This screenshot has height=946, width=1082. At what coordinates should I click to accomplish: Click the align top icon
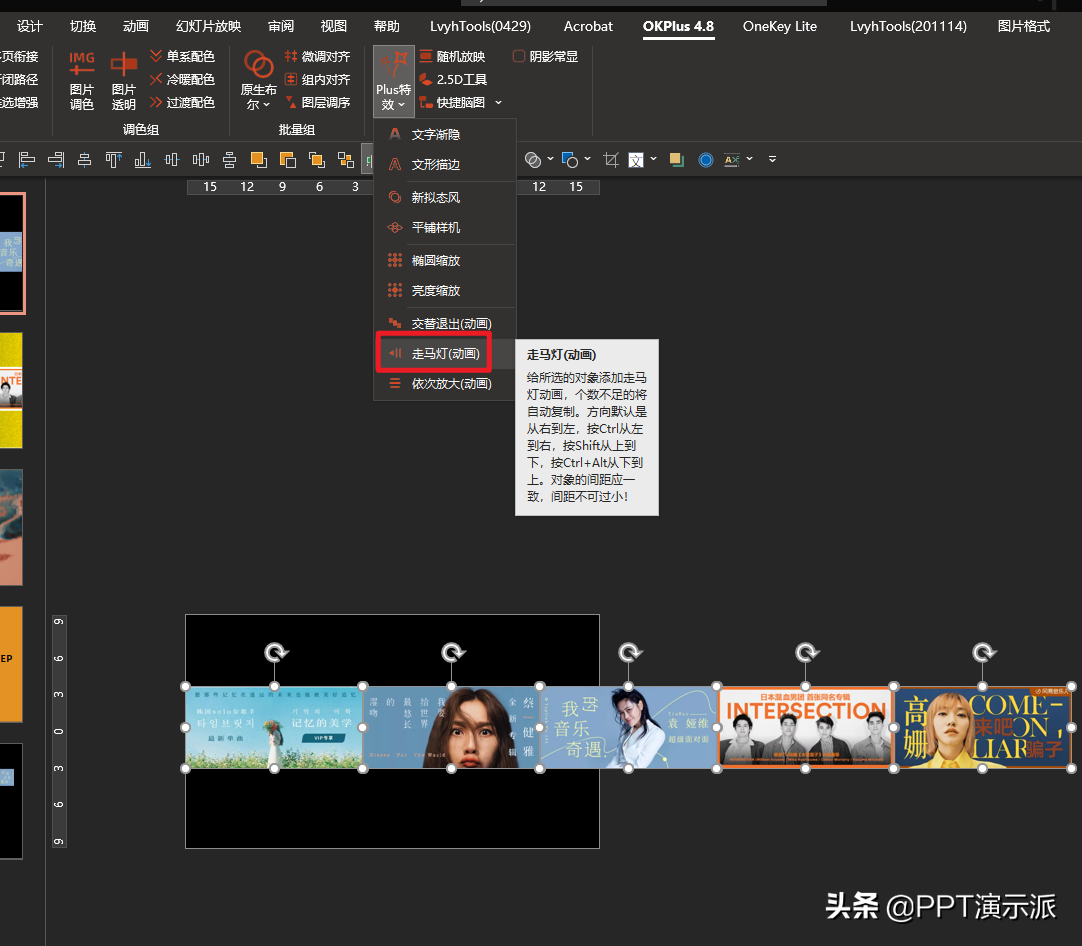tap(113, 160)
